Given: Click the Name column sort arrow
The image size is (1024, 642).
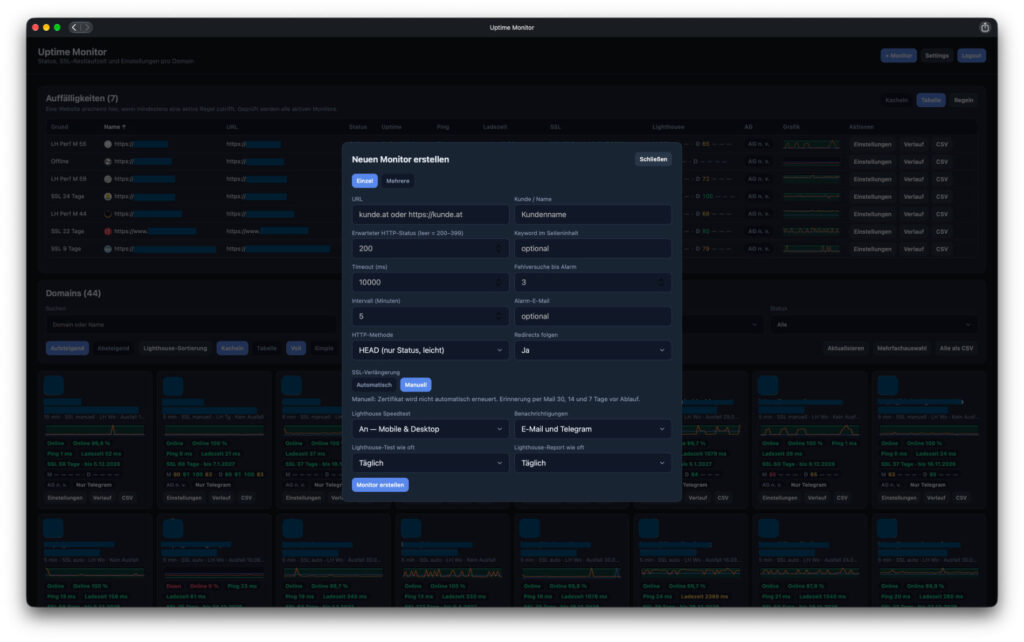Looking at the screenshot, I should click(124, 127).
